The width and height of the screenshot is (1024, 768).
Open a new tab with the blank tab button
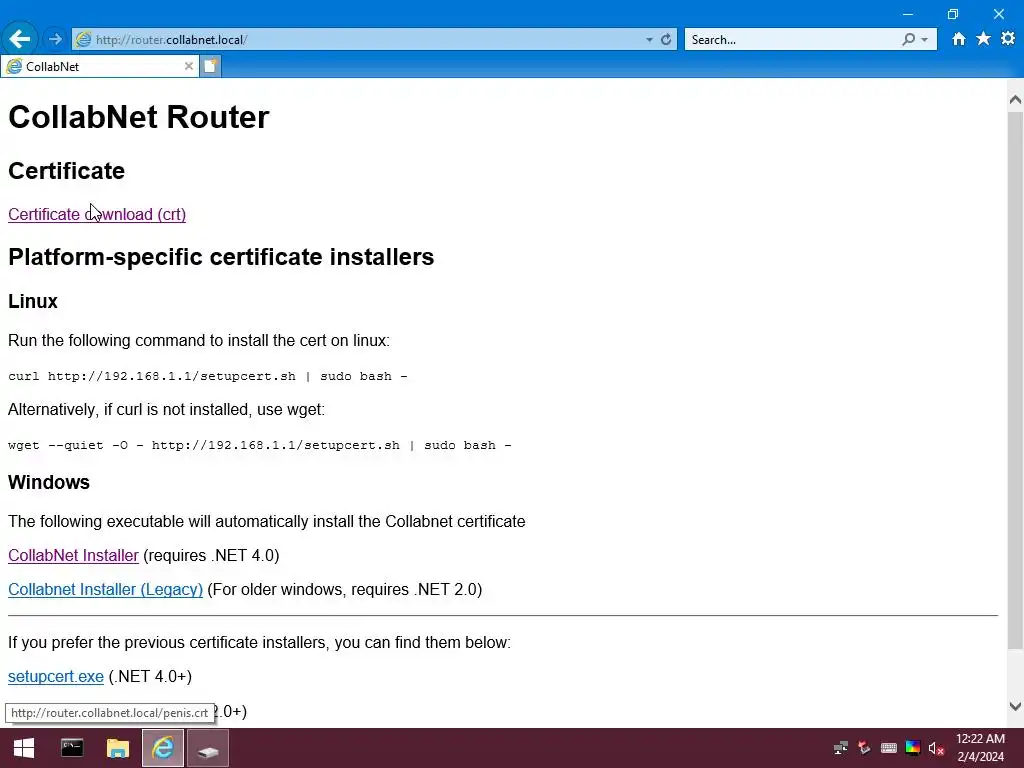coord(210,66)
